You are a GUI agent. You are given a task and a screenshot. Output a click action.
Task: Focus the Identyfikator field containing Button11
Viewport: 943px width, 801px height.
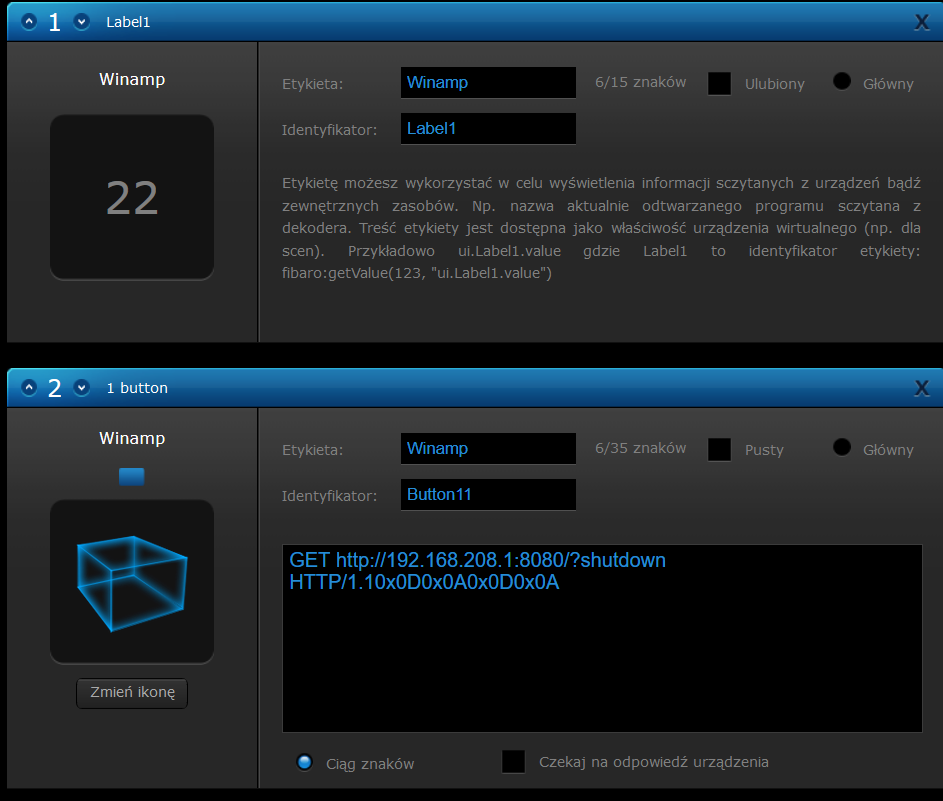click(488, 494)
